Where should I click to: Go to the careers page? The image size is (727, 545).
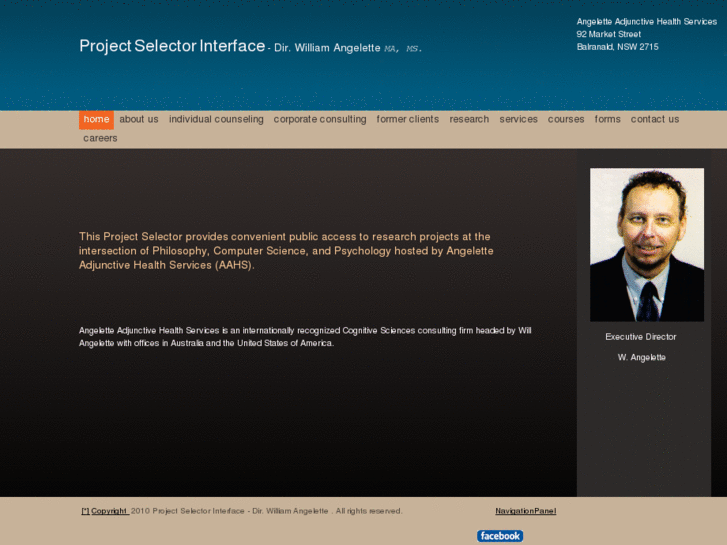[100, 139]
